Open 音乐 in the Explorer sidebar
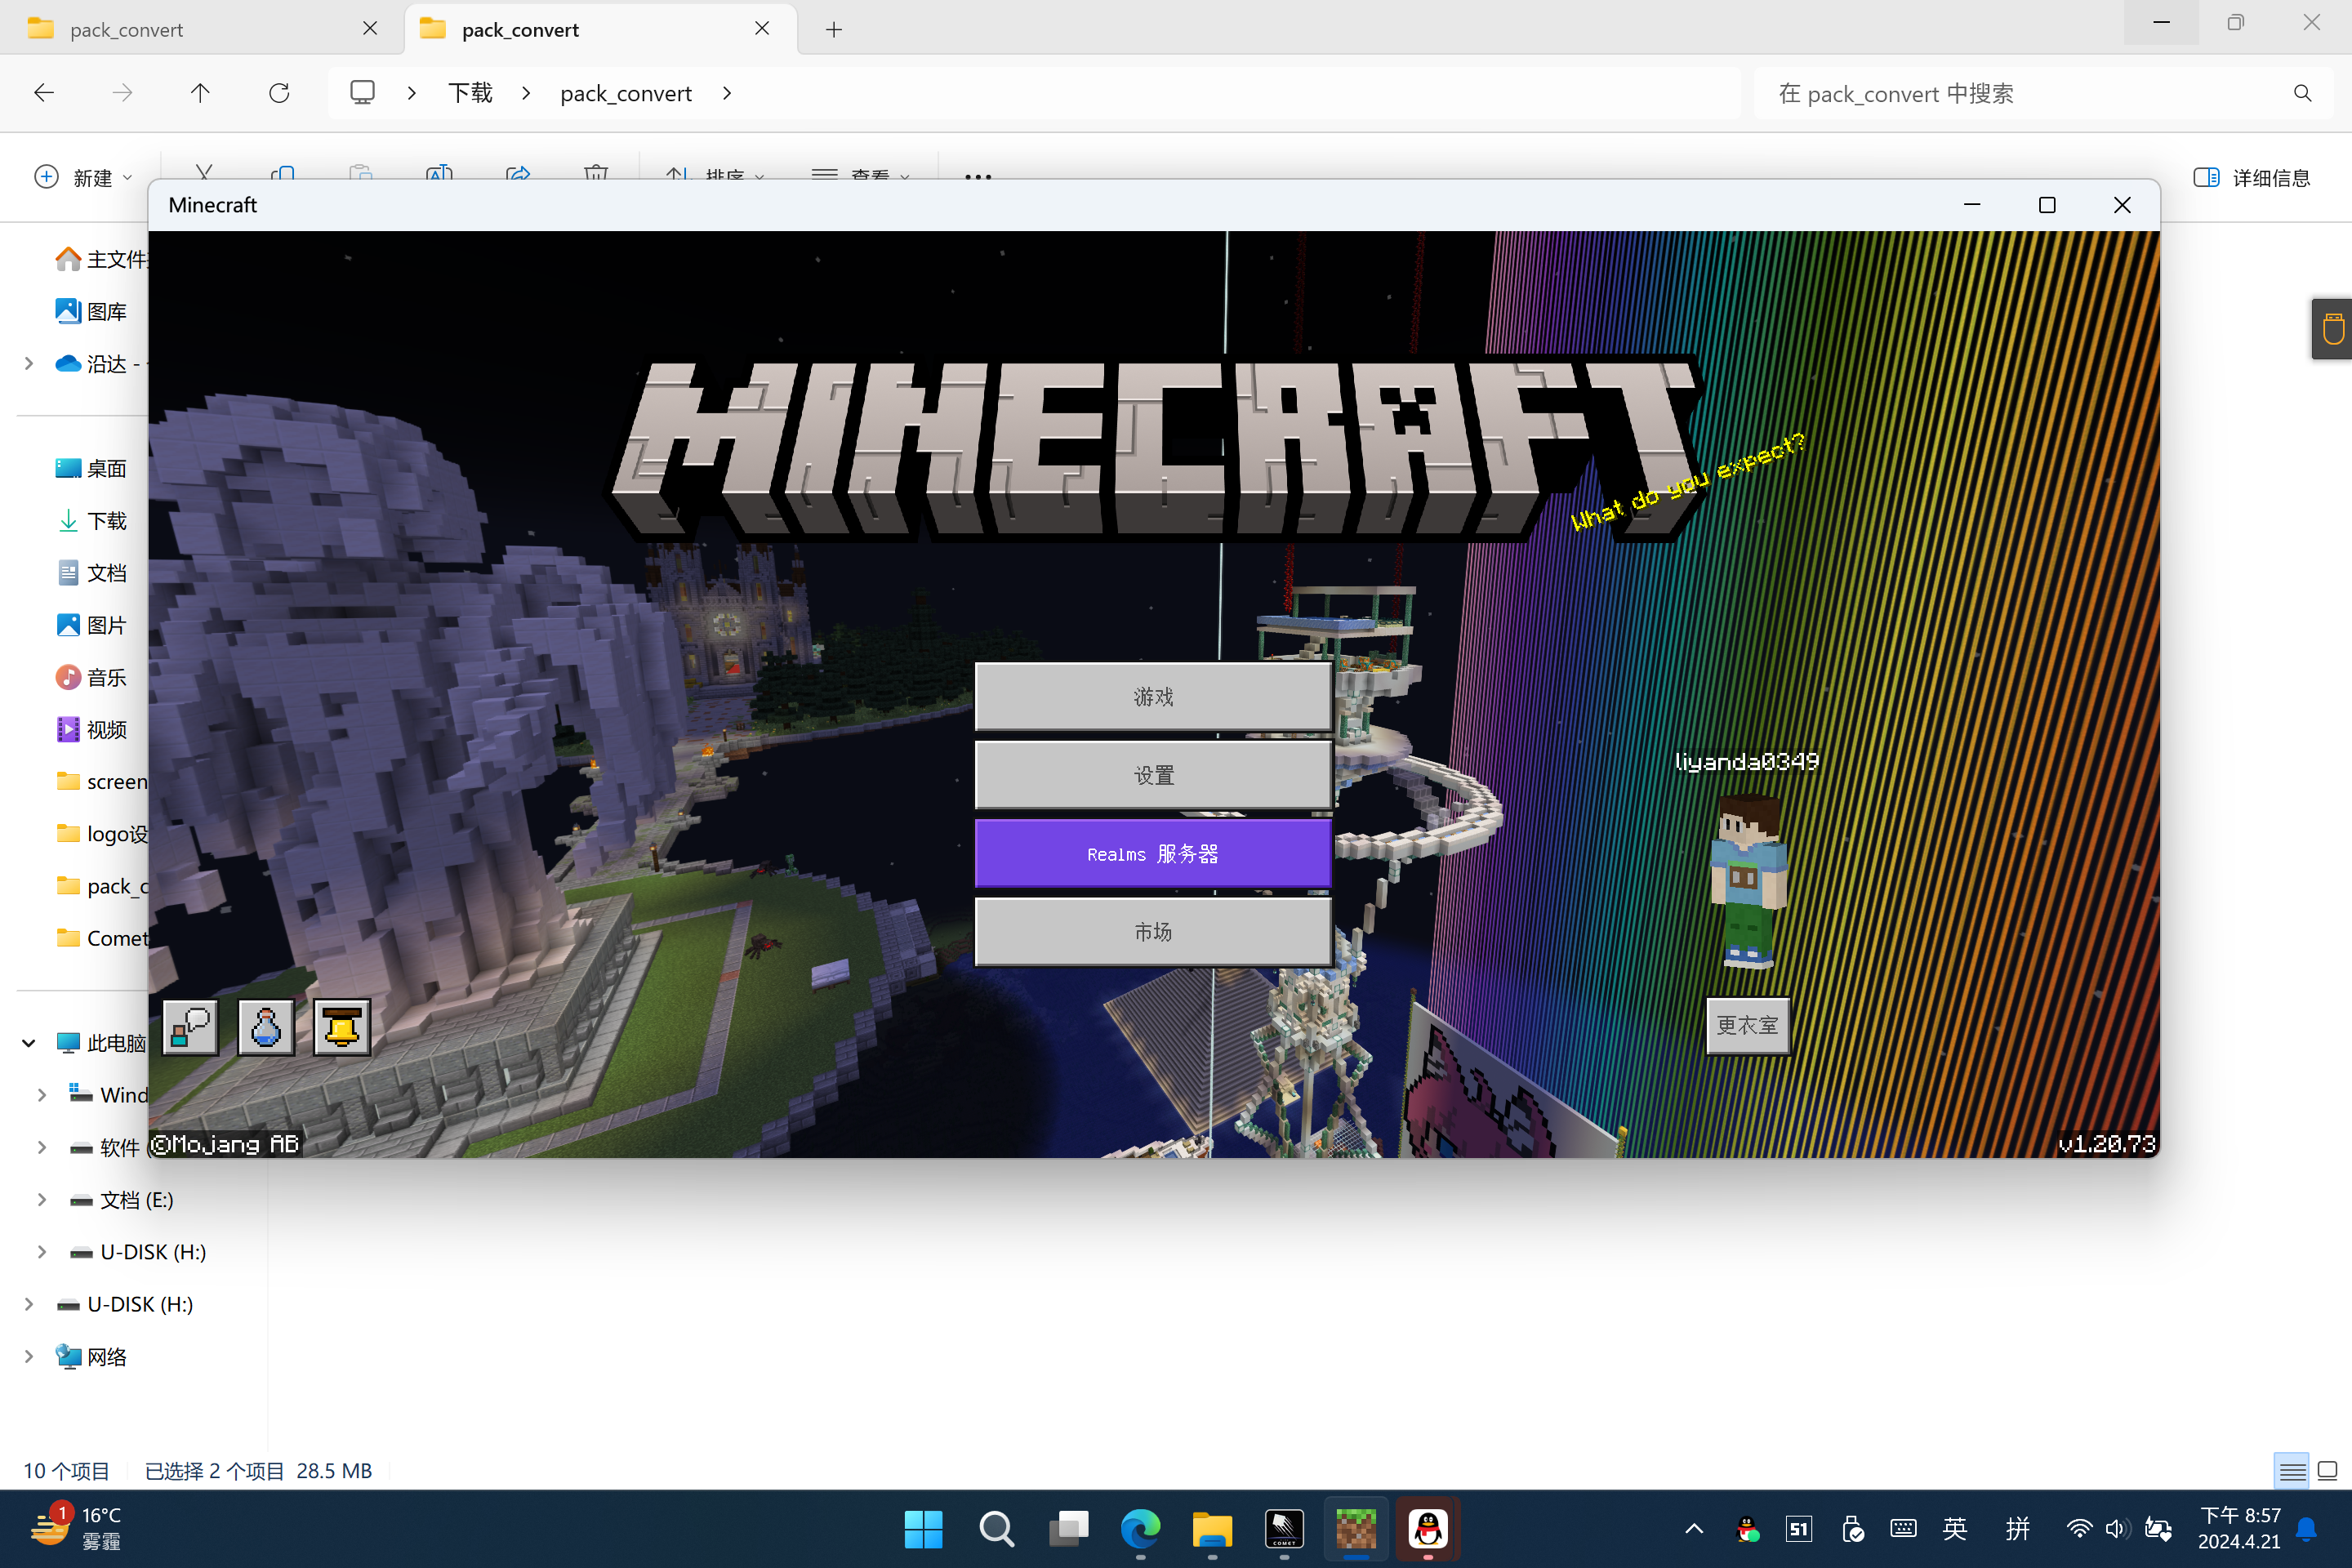 tap(91, 677)
